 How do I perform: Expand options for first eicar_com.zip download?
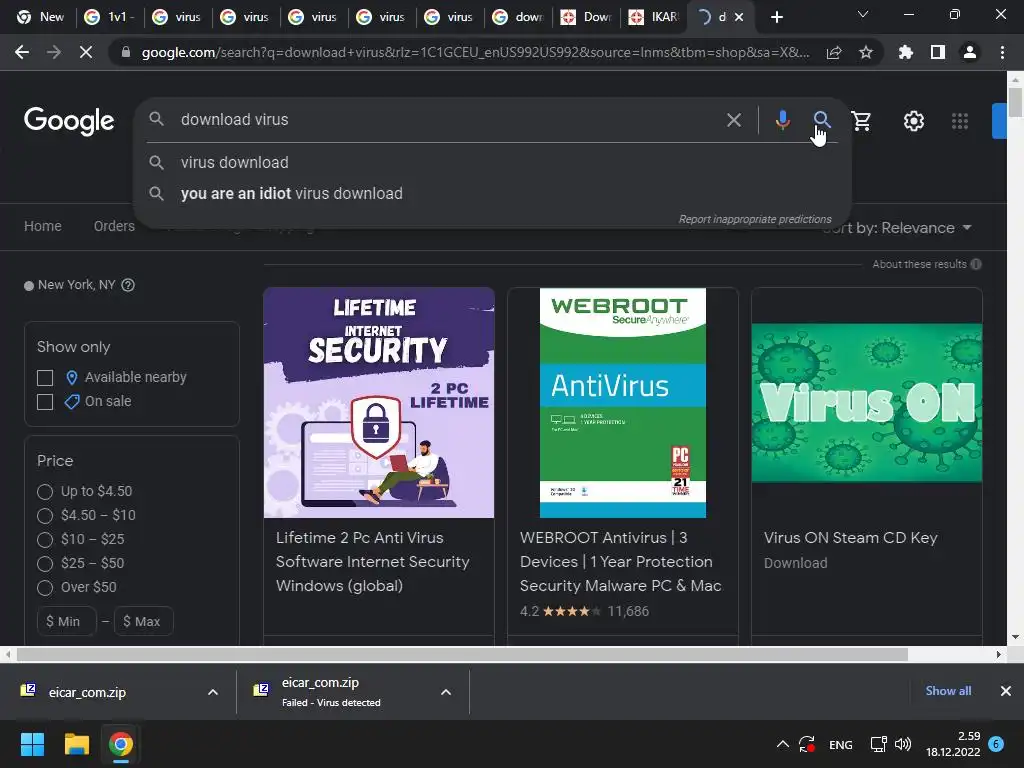pyautogui.click(x=213, y=692)
